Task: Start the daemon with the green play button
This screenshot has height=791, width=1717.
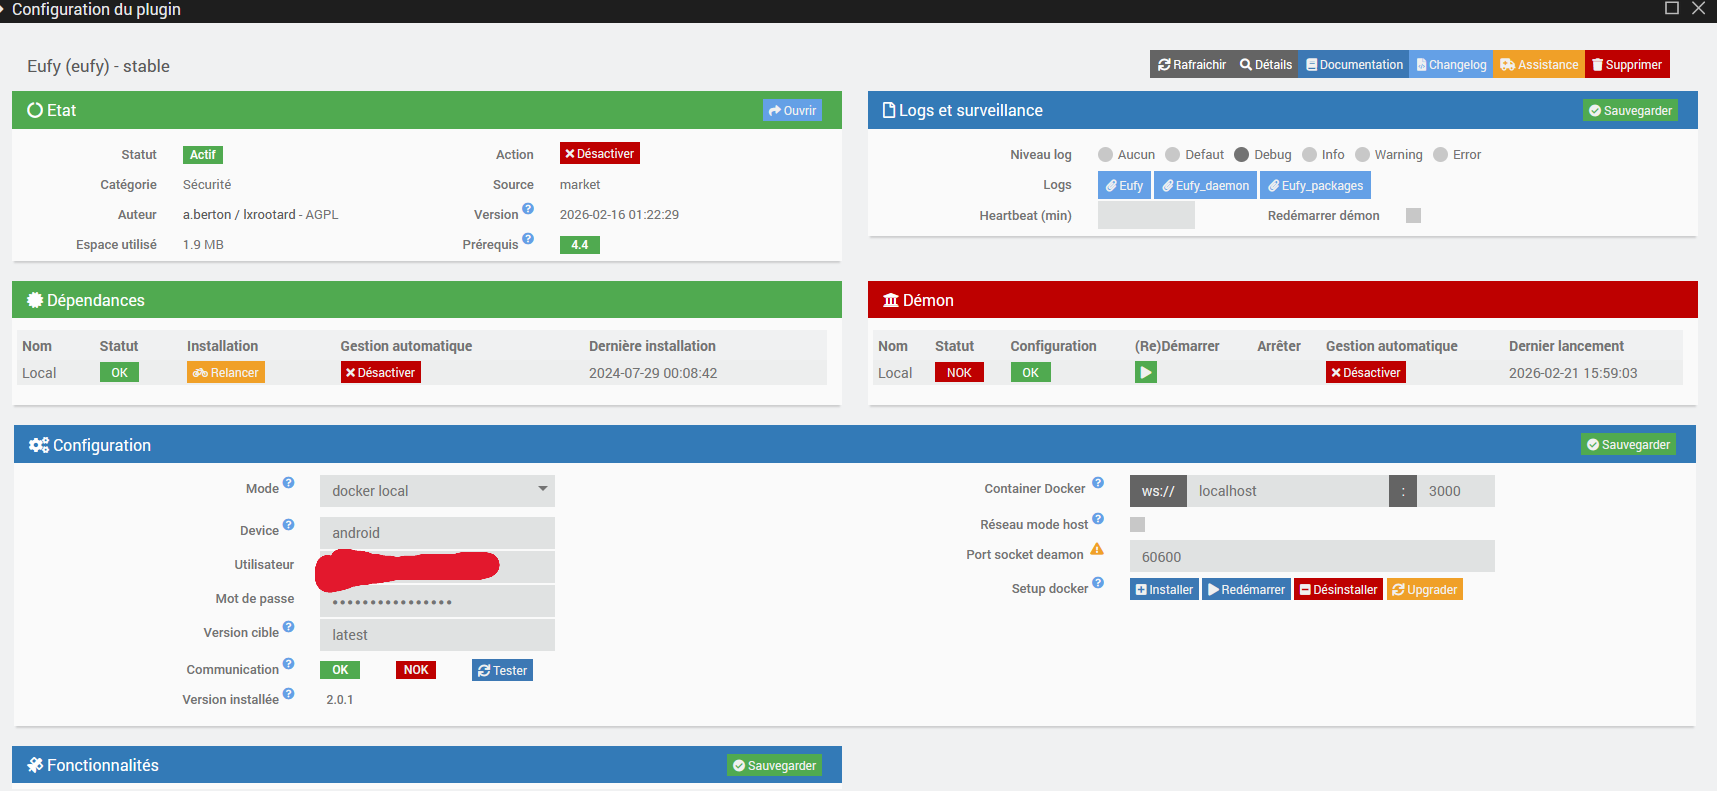Action: coord(1146,373)
